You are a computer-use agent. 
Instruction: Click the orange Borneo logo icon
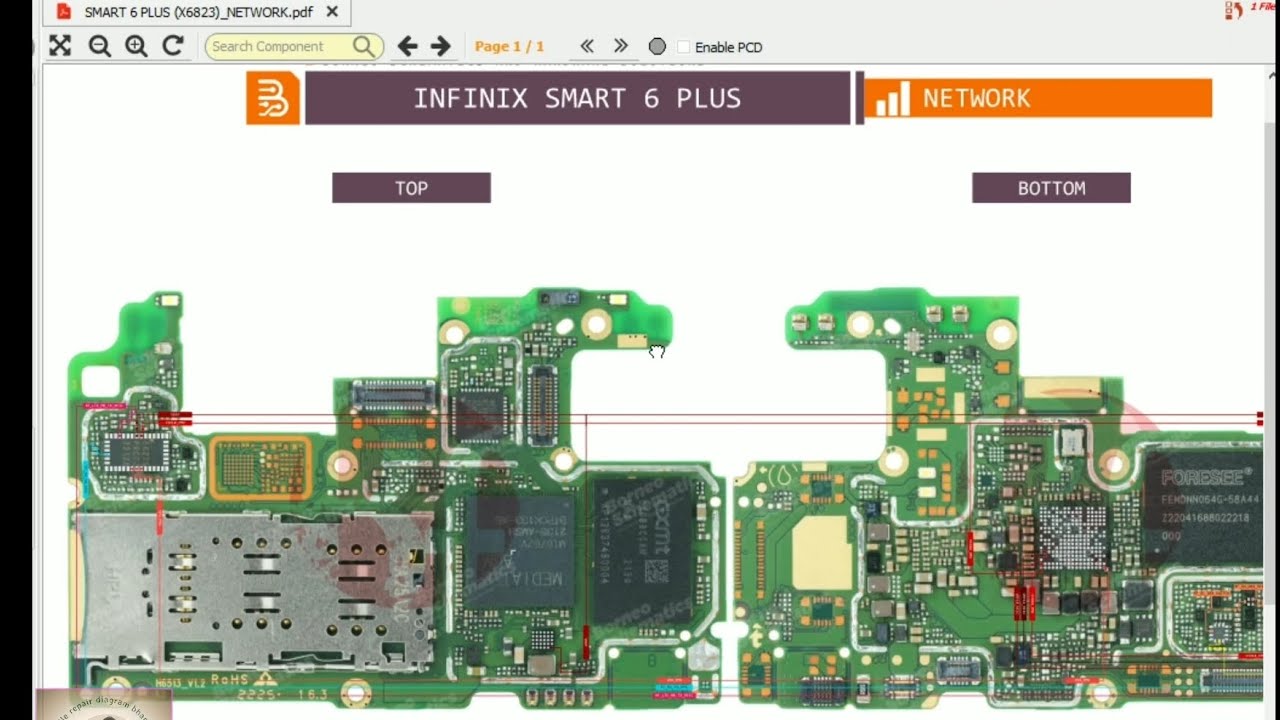point(273,98)
